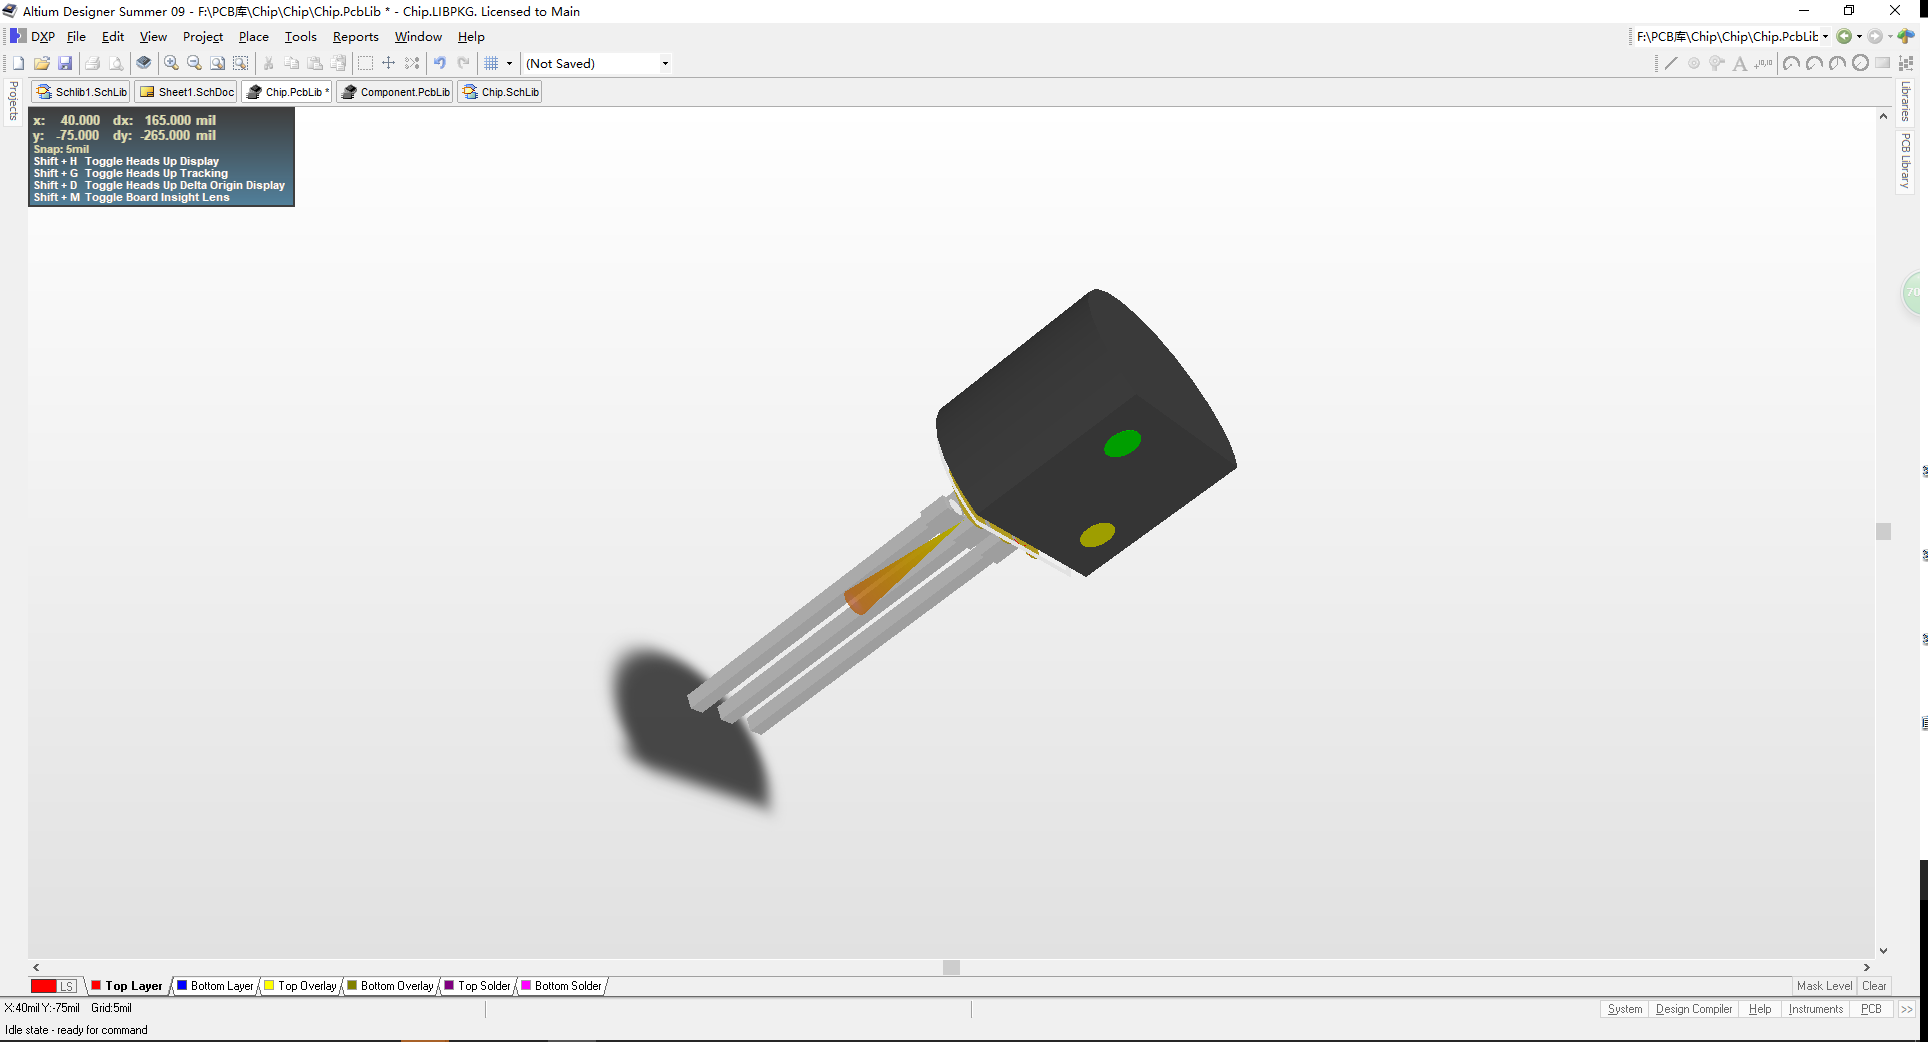Zoom to selected area icon
Screen dimensions: 1928x1042
[241, 63]
